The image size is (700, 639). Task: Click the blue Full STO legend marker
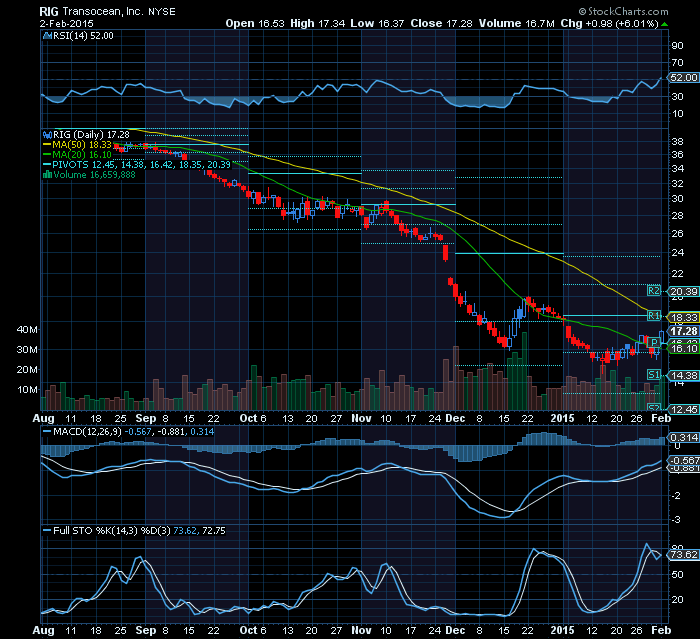tap(47, 530)
